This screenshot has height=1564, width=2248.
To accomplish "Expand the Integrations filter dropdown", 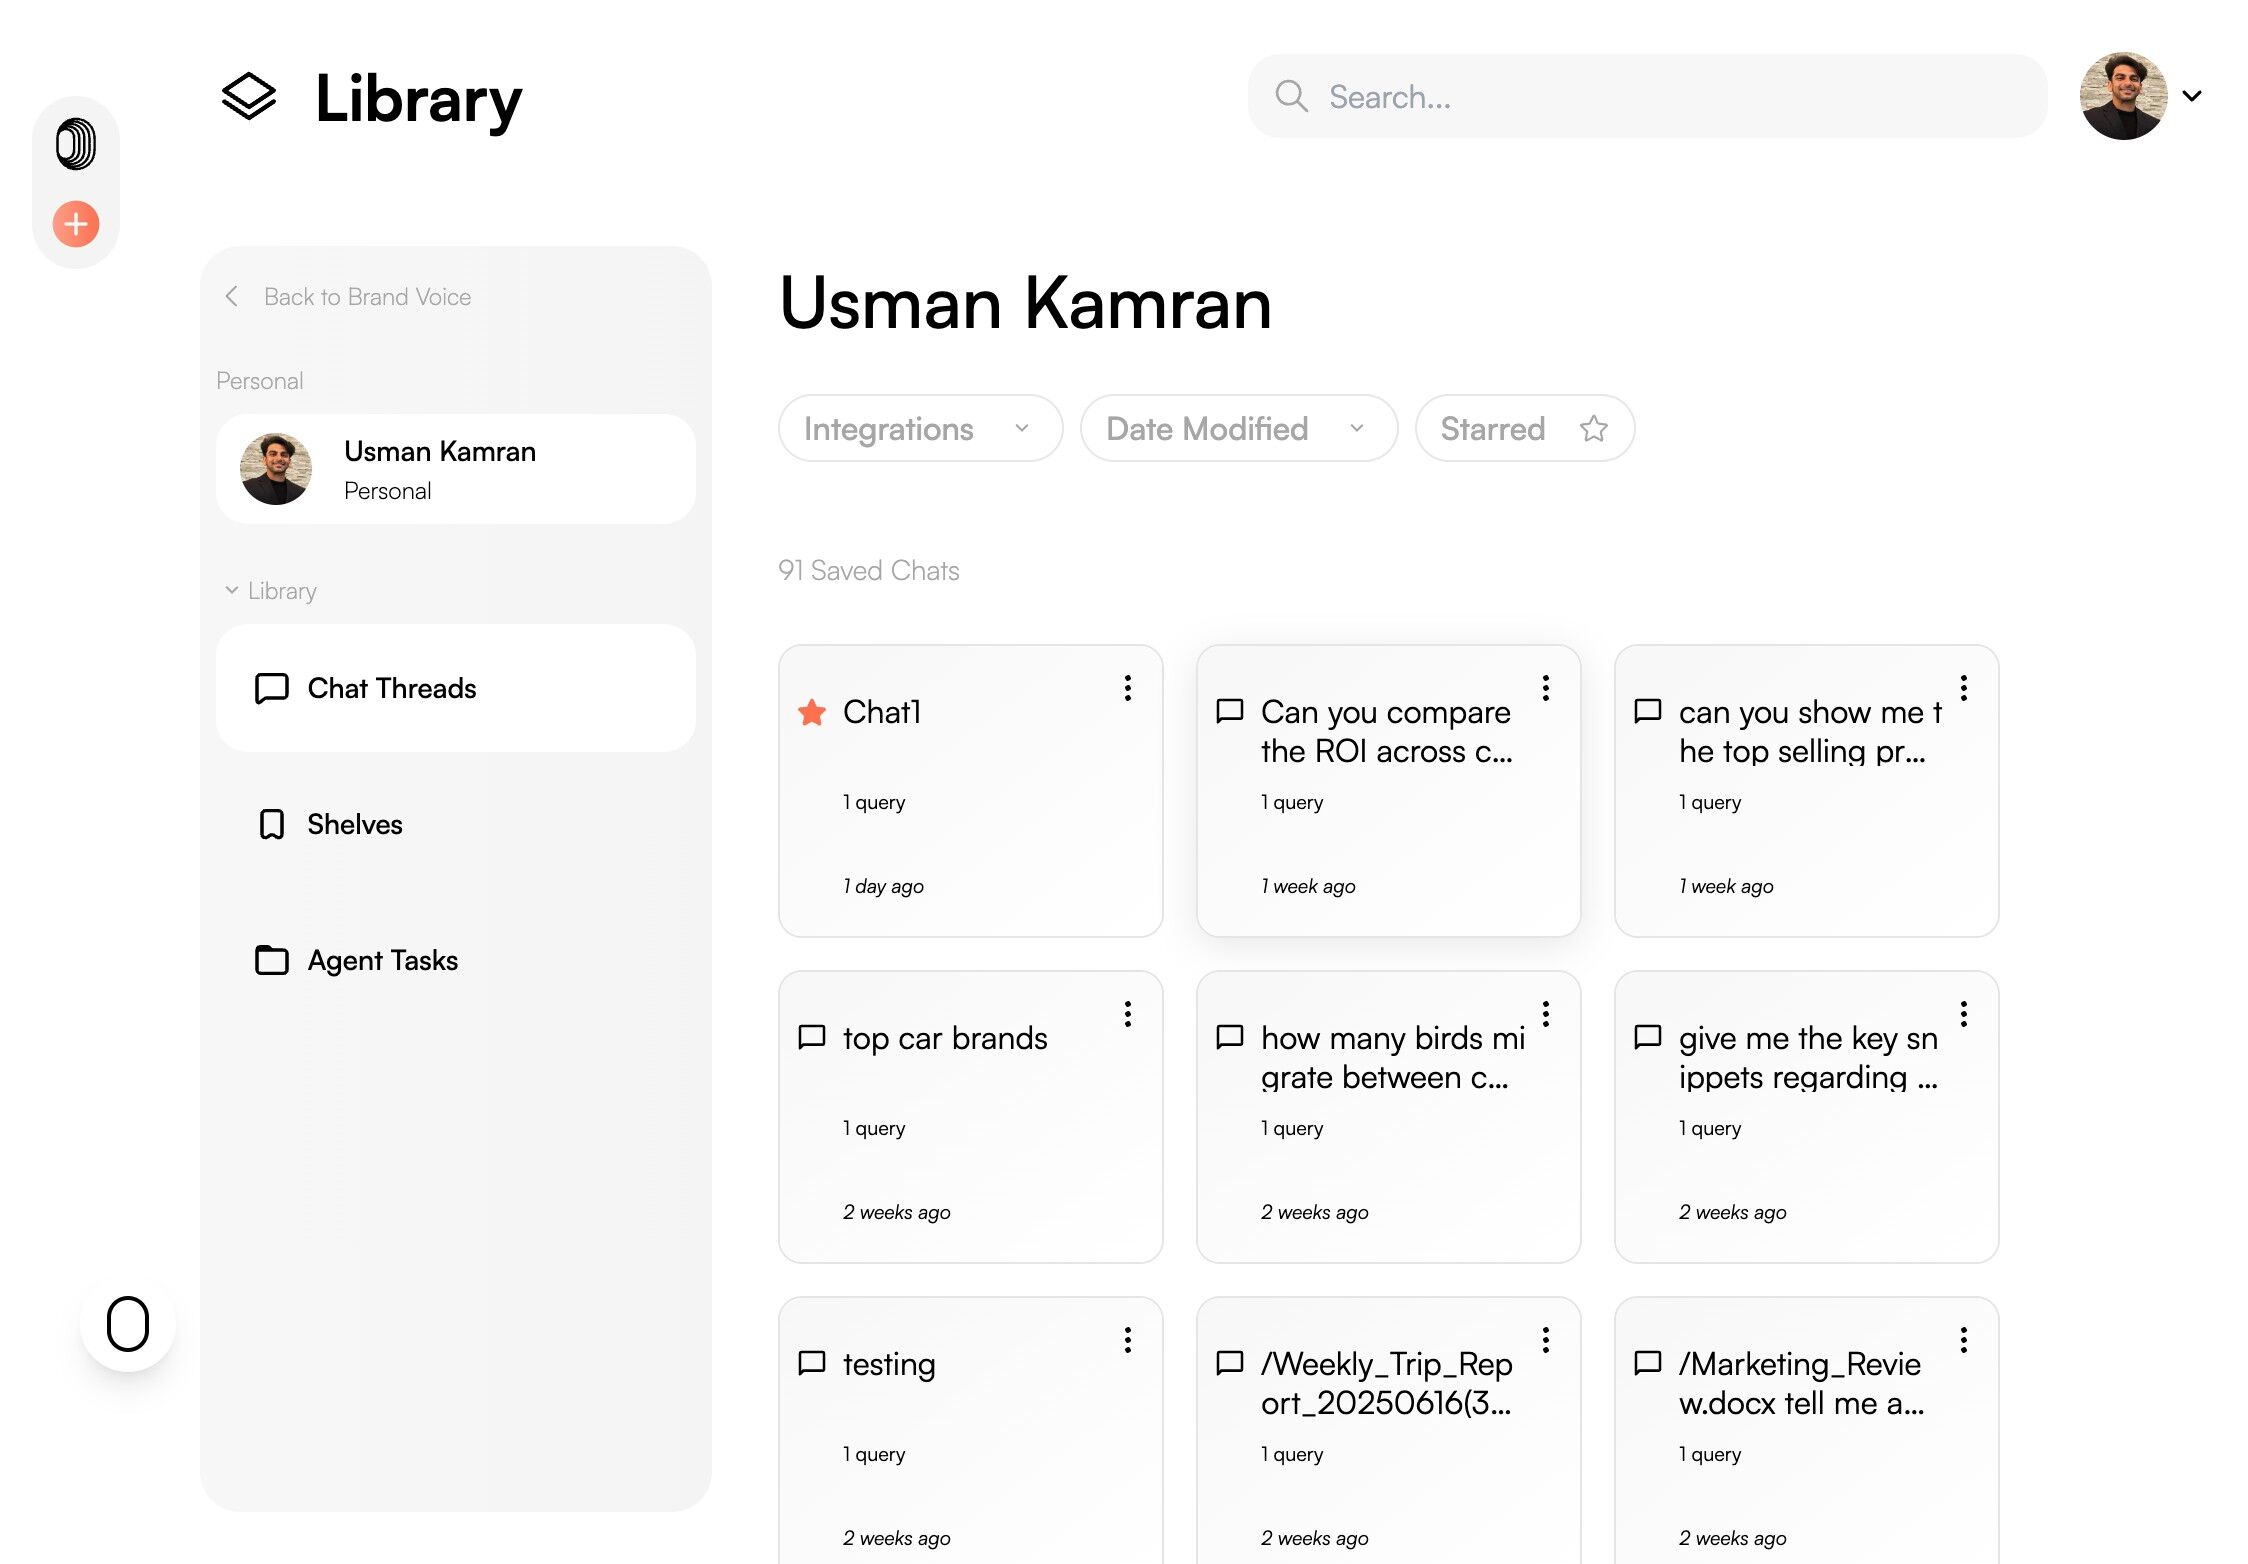I will pyautogui.click(x=919, y=429).
